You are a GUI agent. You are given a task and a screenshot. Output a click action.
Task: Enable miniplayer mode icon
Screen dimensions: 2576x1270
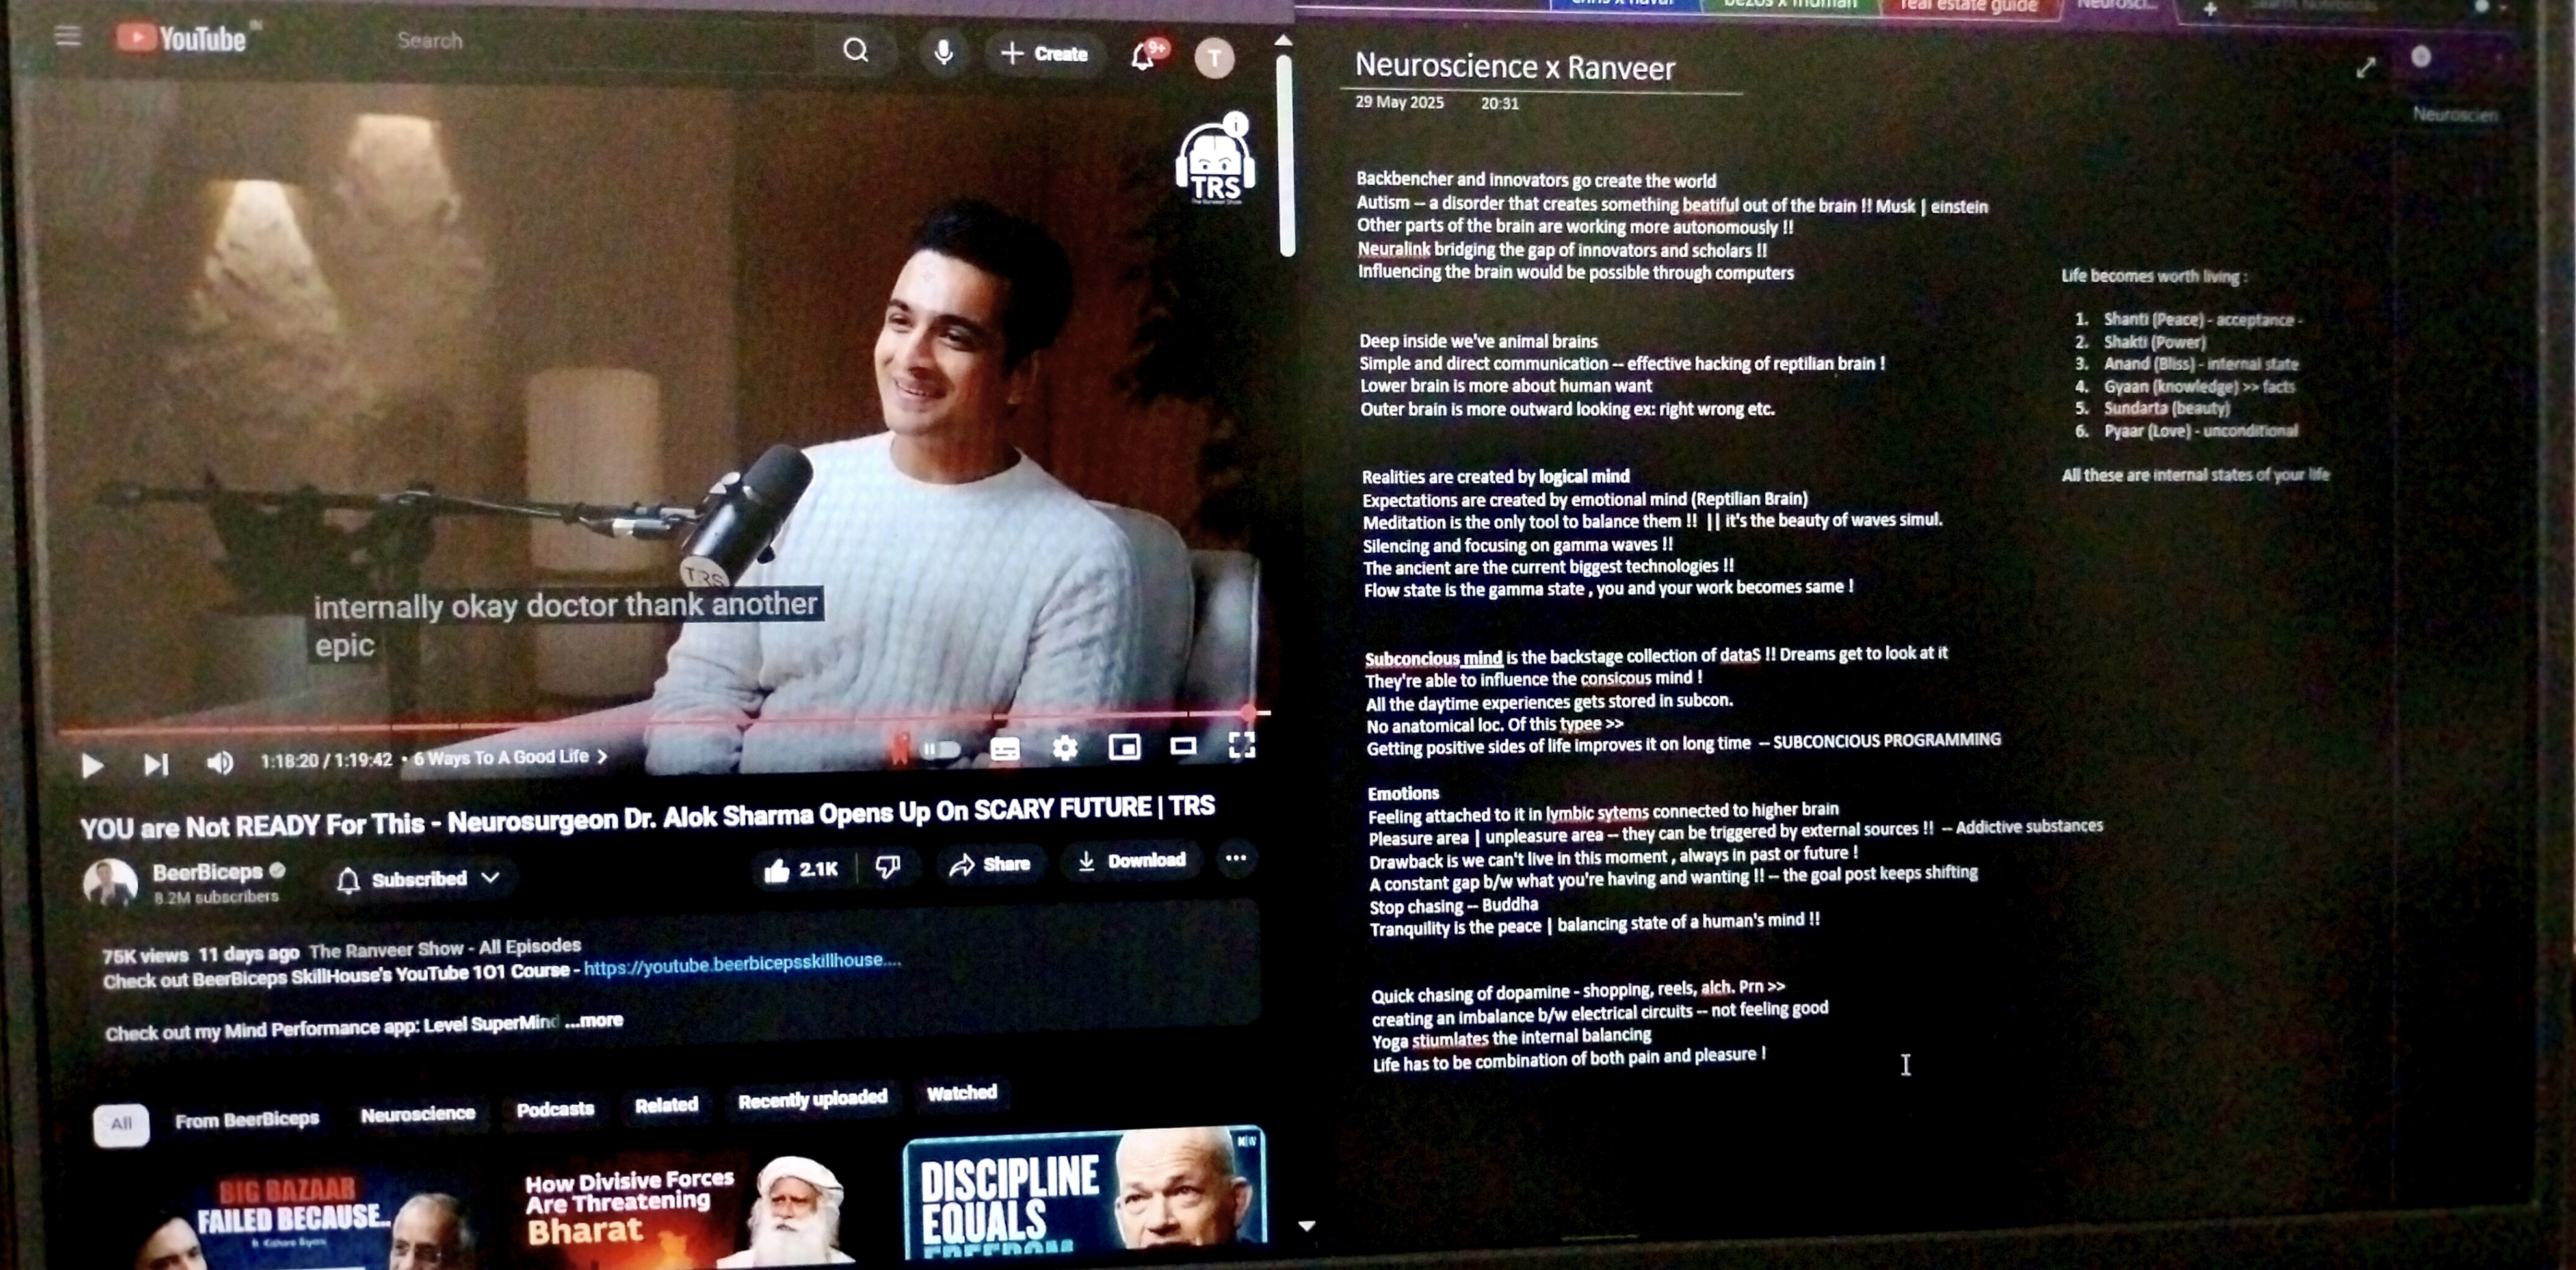click(1124, 747)
